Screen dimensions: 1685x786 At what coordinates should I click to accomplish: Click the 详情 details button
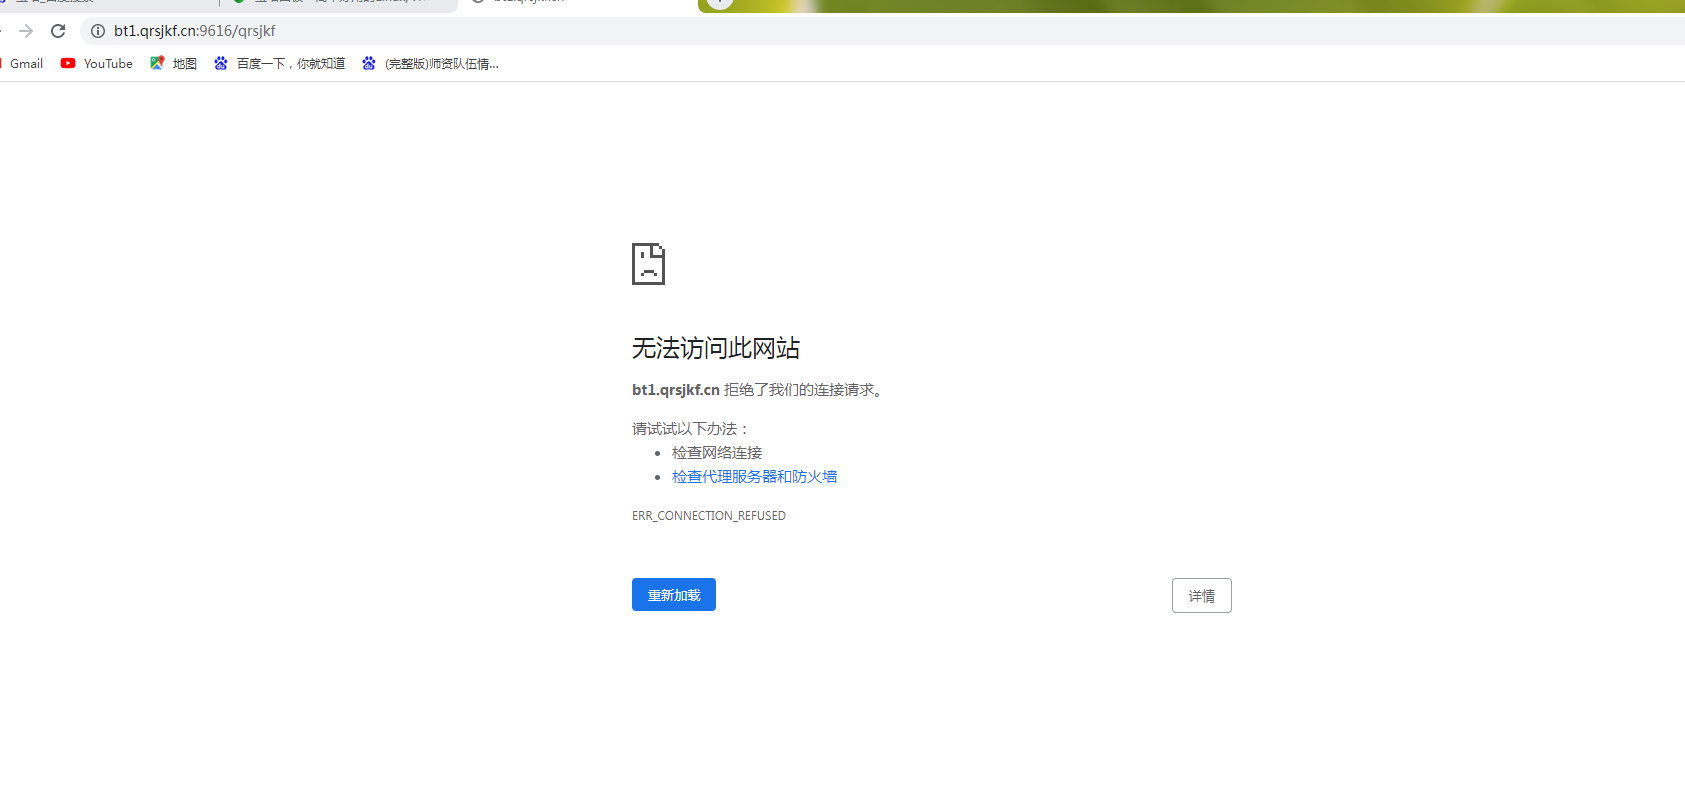[1201, 596]
